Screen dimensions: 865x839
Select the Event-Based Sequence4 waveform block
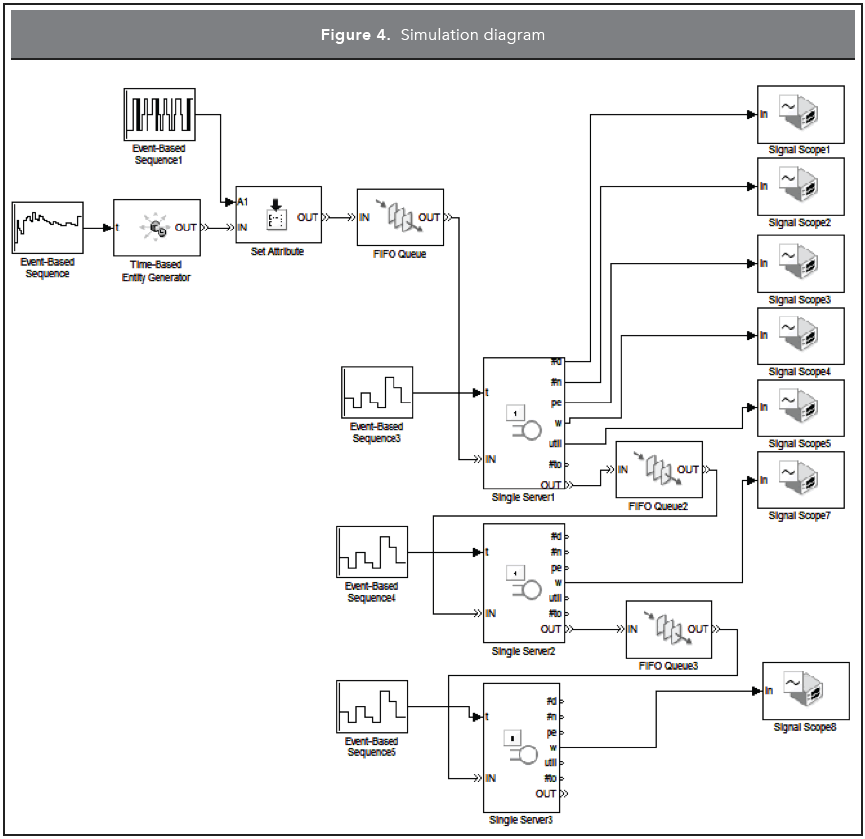(372, 552)
